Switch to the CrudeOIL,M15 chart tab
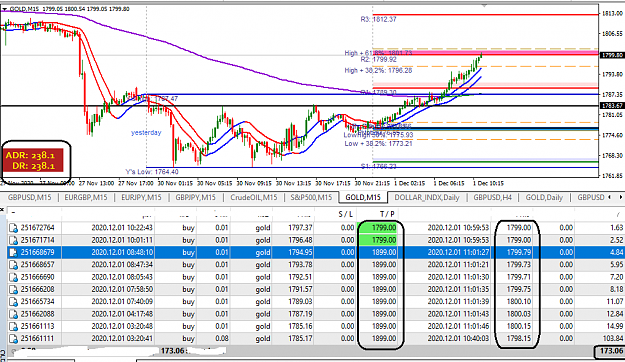Viewport: 625px width, 362px height. [254, 197]
